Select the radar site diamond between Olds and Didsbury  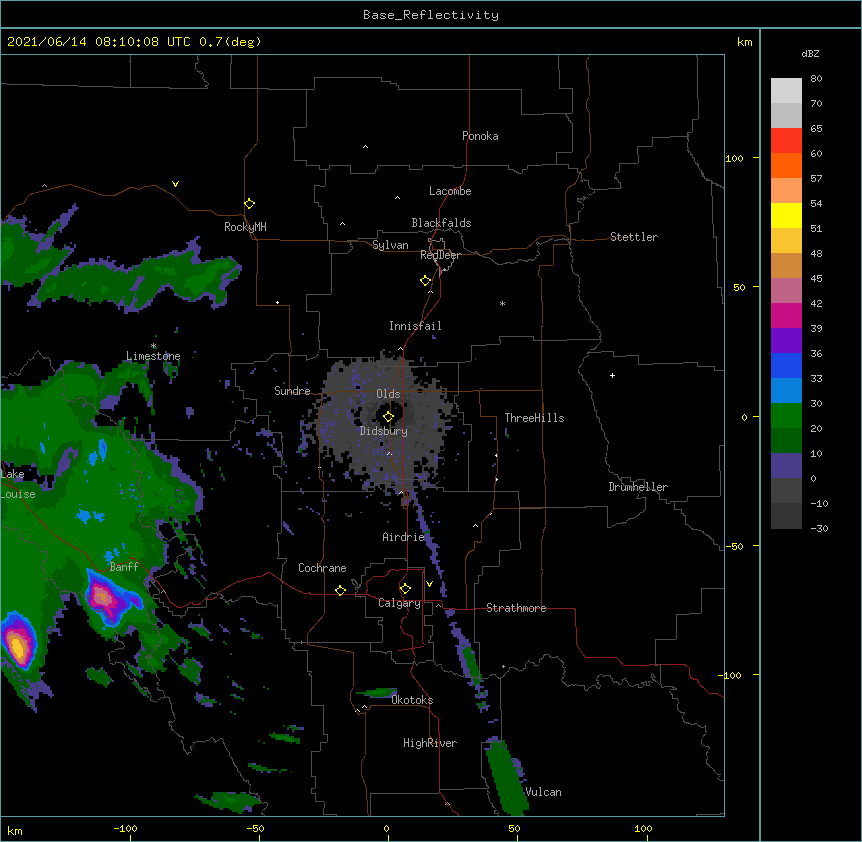click(x=388, y=417)
